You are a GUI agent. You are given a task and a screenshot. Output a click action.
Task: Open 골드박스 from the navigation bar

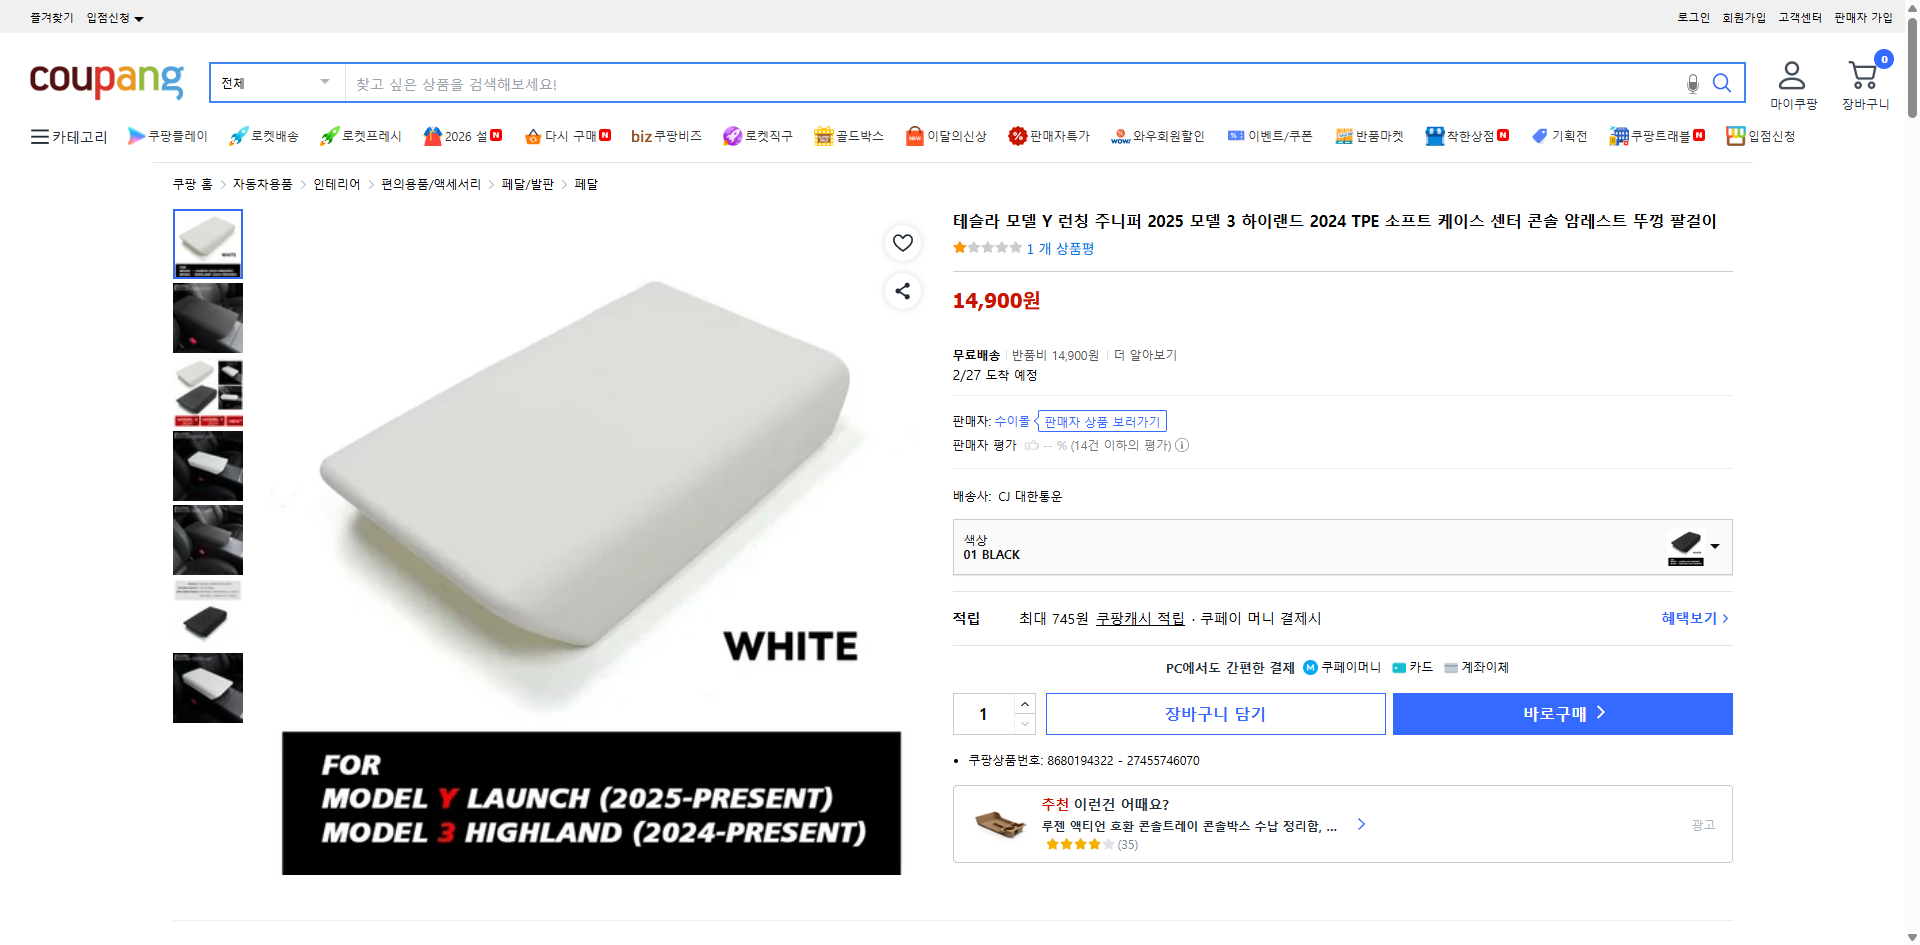point(848,136)
